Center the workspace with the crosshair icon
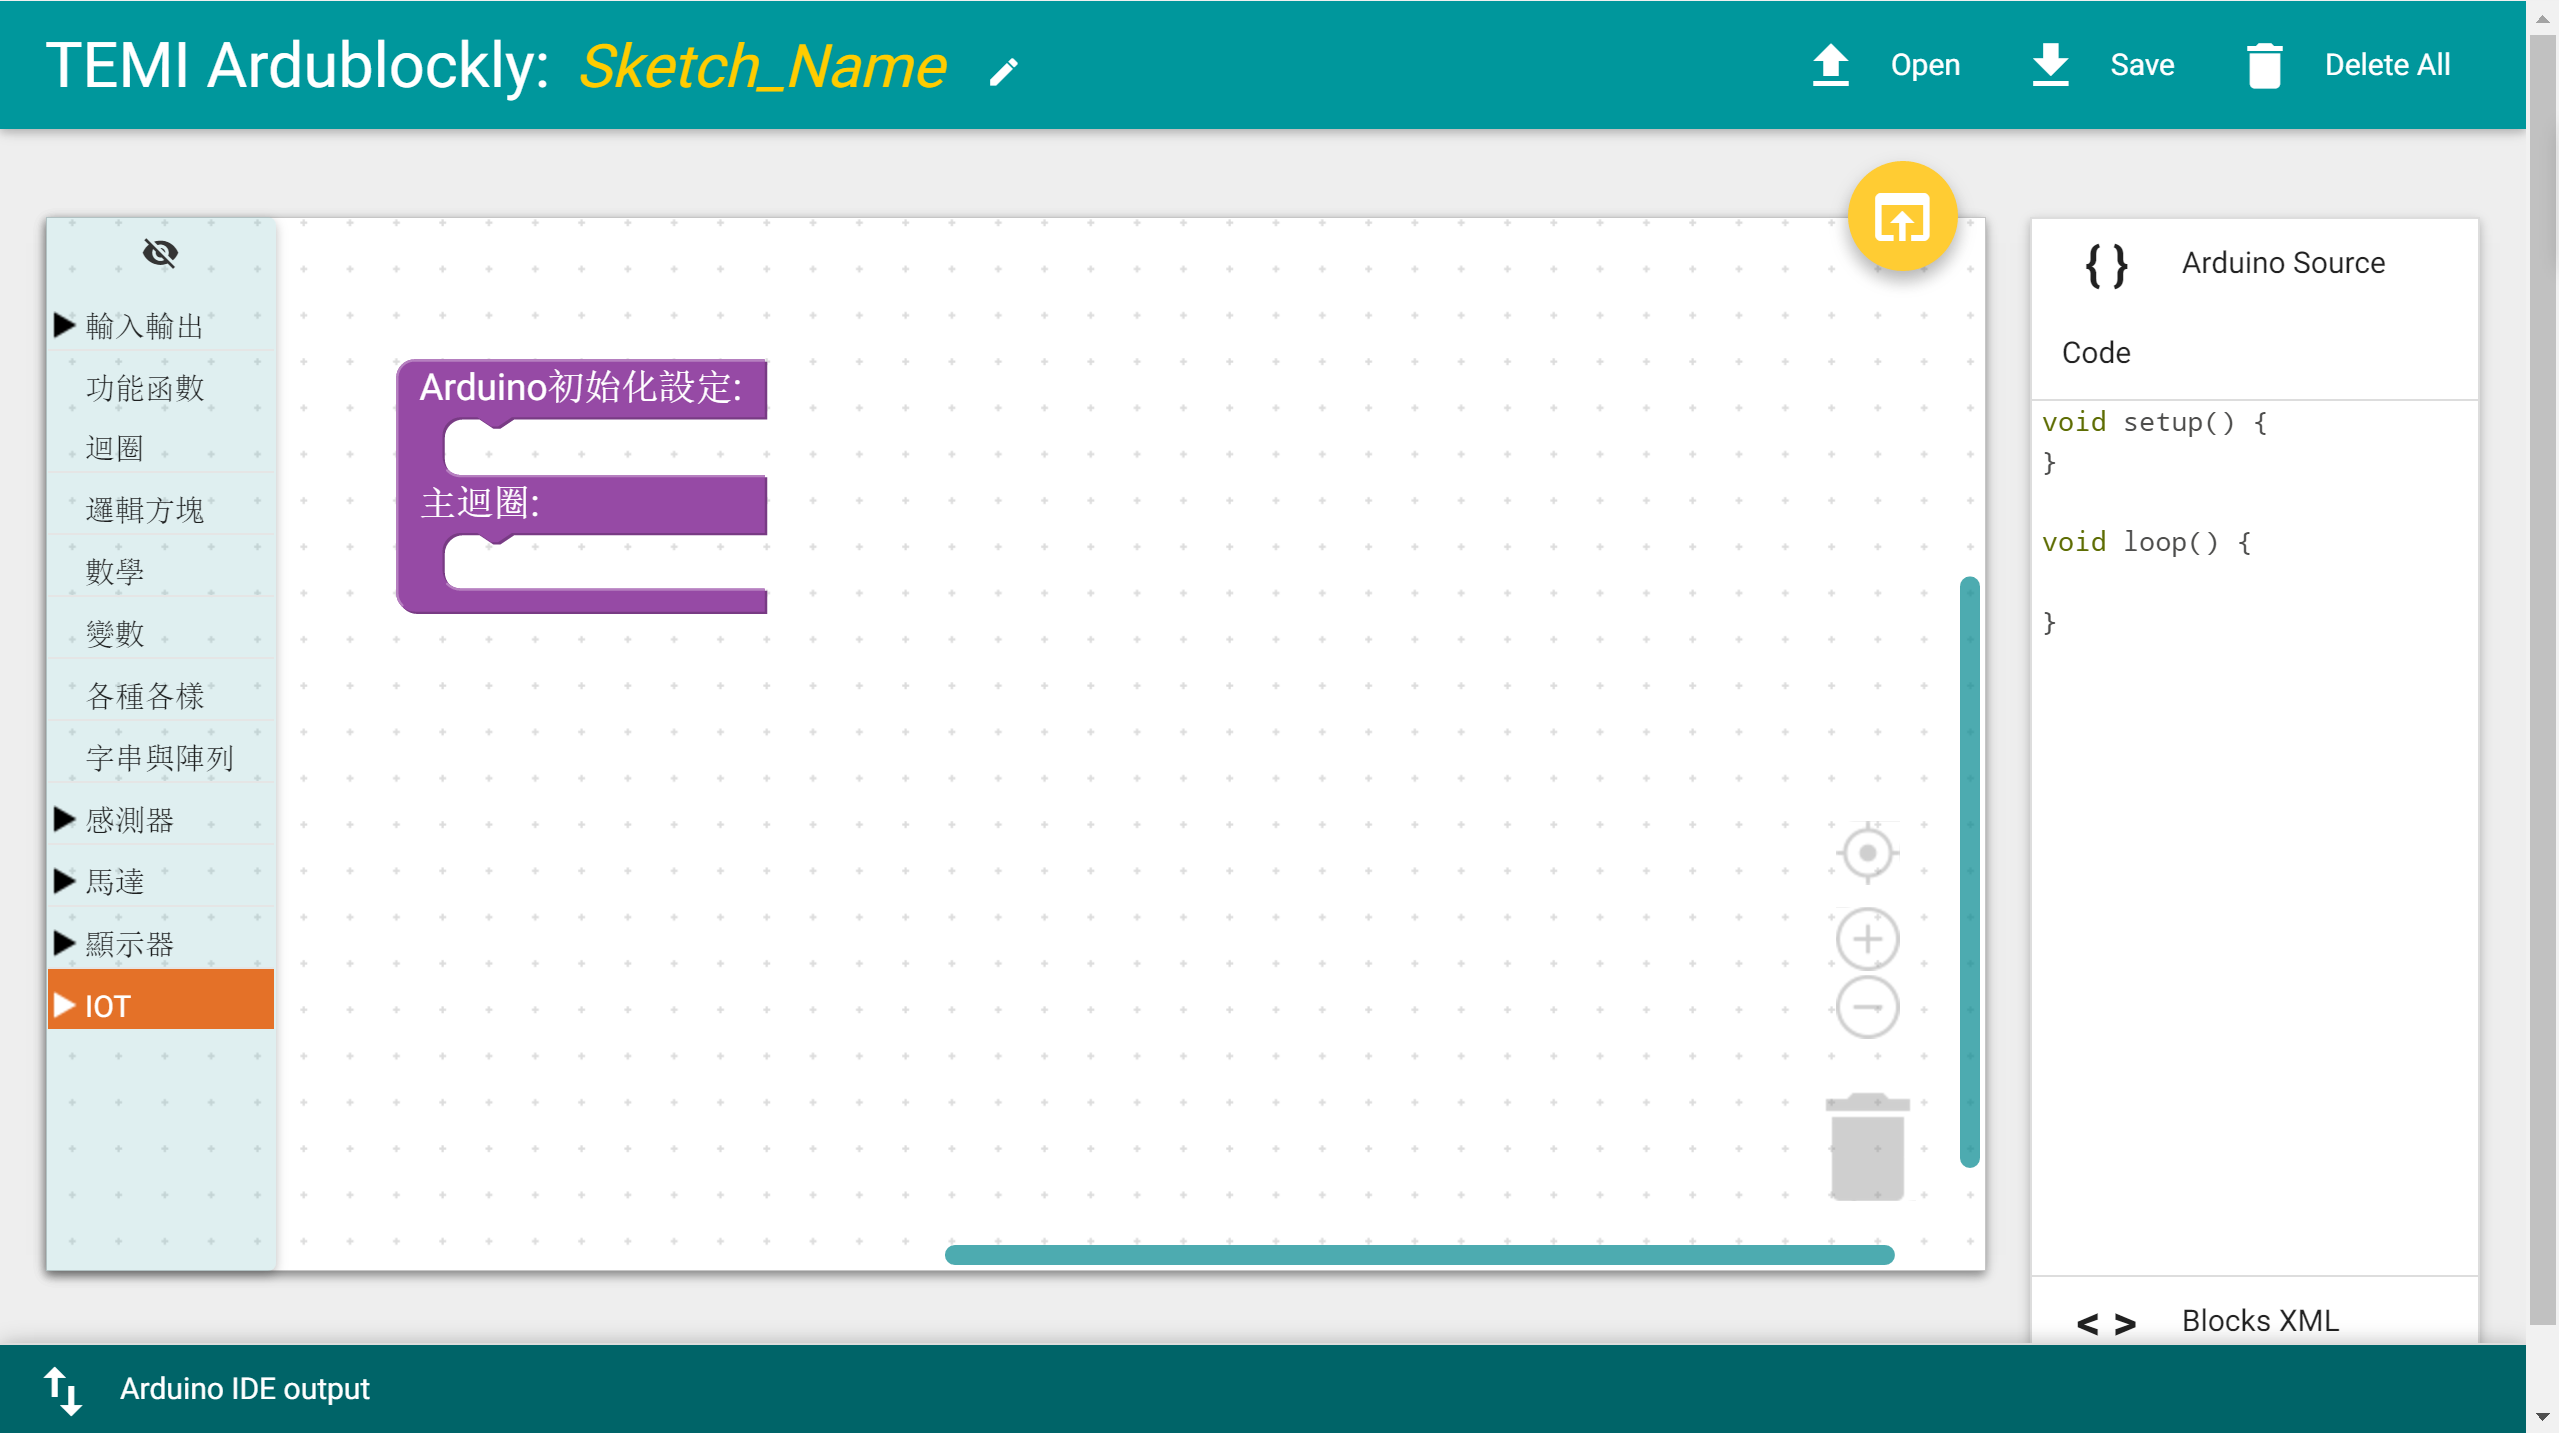The image size is (2559, 1433). tap(1867, 853)
